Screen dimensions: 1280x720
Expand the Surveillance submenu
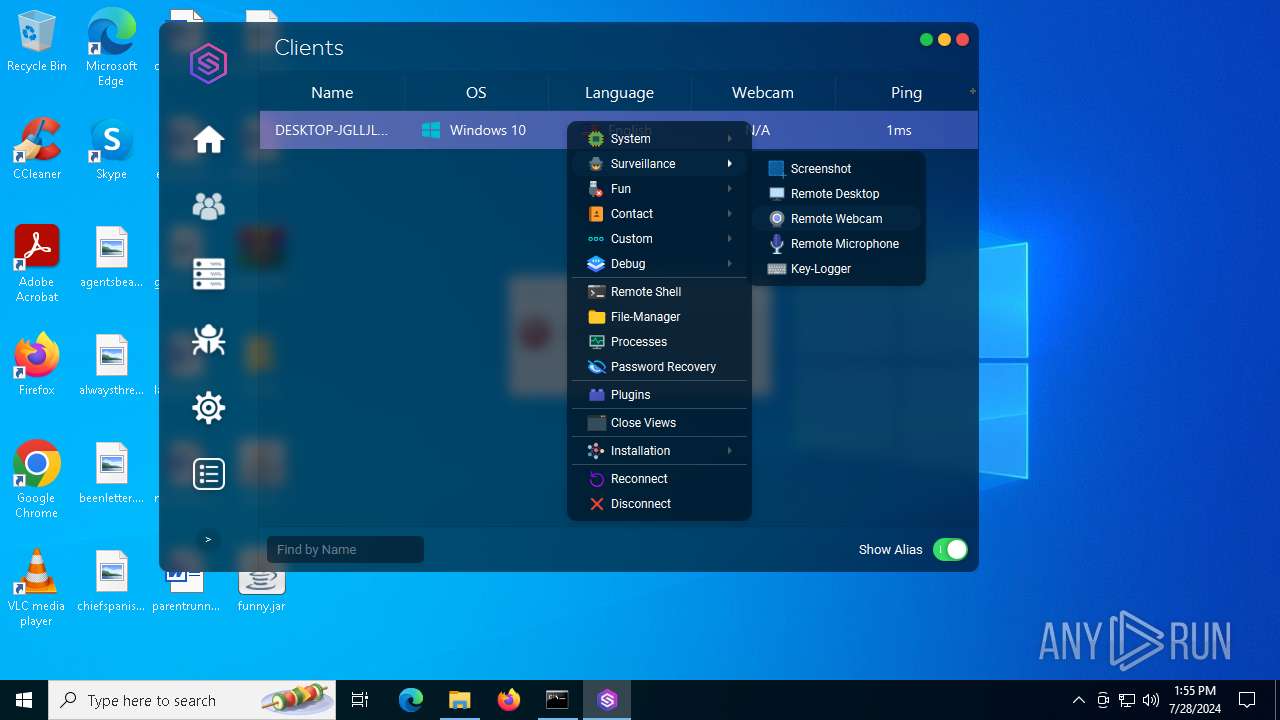point(660,163)
